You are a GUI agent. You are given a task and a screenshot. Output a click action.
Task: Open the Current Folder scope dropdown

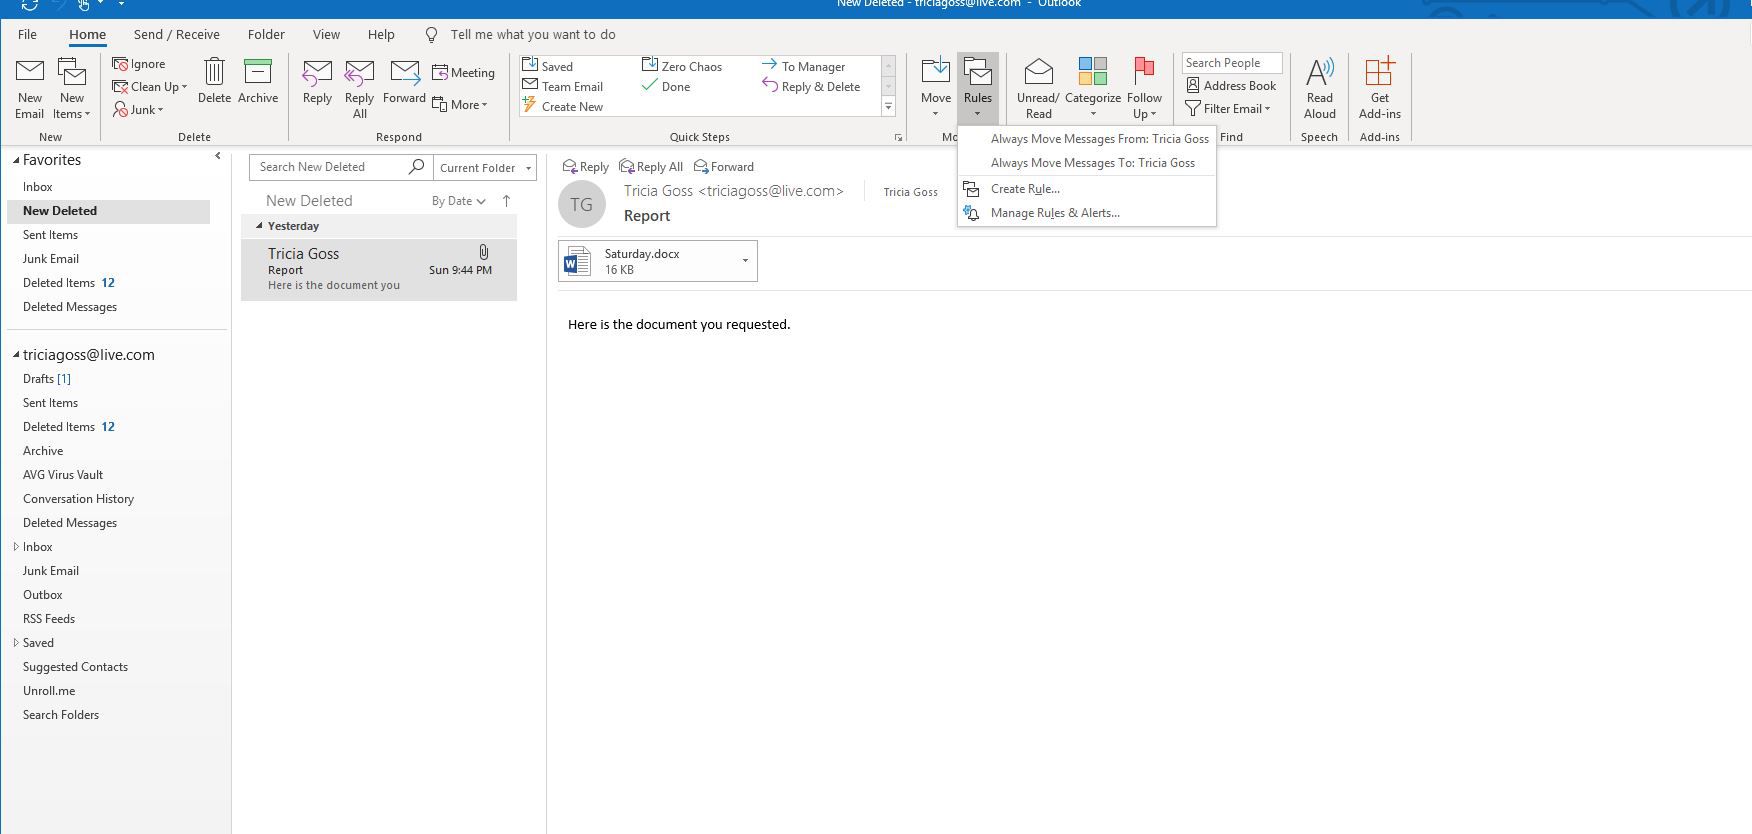tap(484, 168)
